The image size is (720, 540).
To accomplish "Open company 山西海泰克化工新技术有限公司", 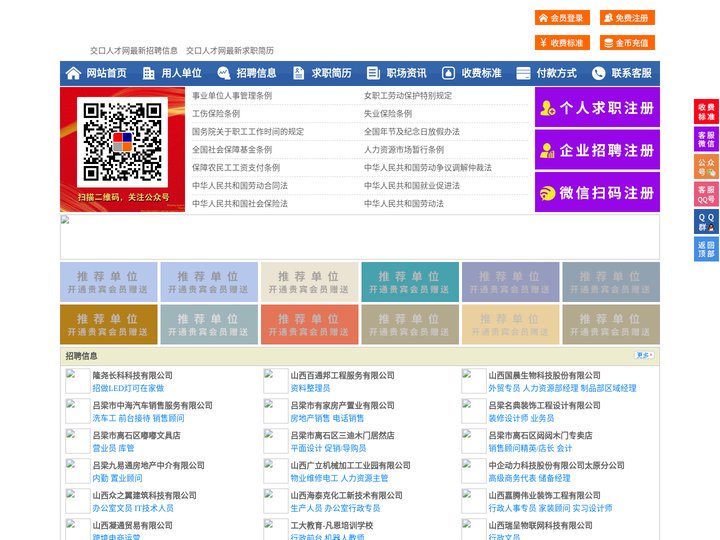I will click(346, 495).
